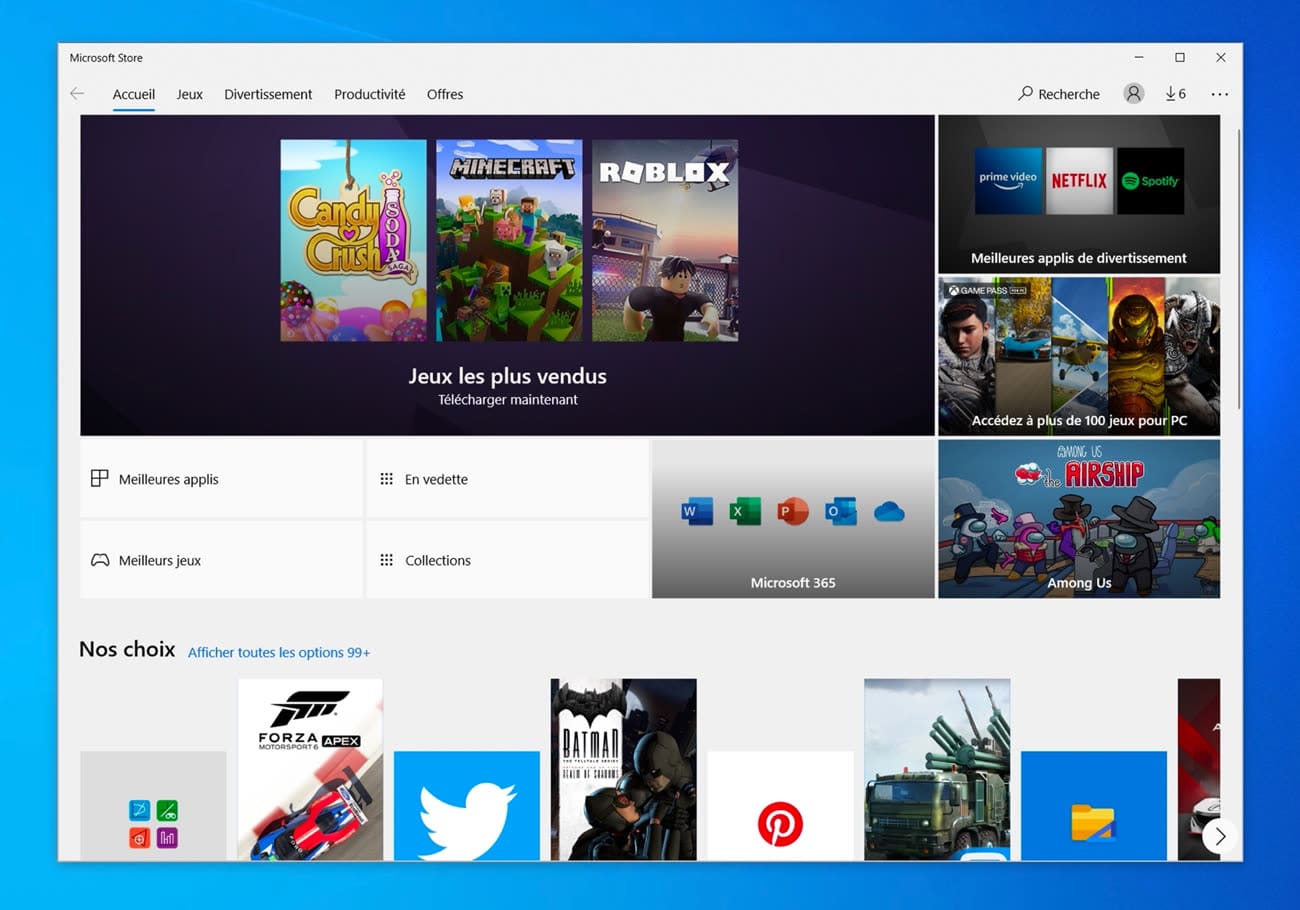1300x910 pixels.
Task: Click the Candy Crush Soda Saga cover
Action: pyautogui.click(x=353, y=240)
